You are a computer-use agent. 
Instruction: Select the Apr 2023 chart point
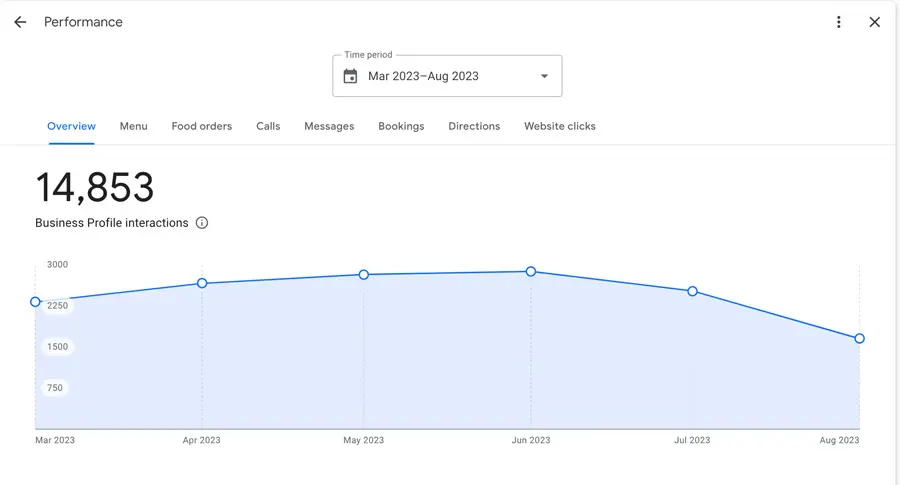click(202, 283)
